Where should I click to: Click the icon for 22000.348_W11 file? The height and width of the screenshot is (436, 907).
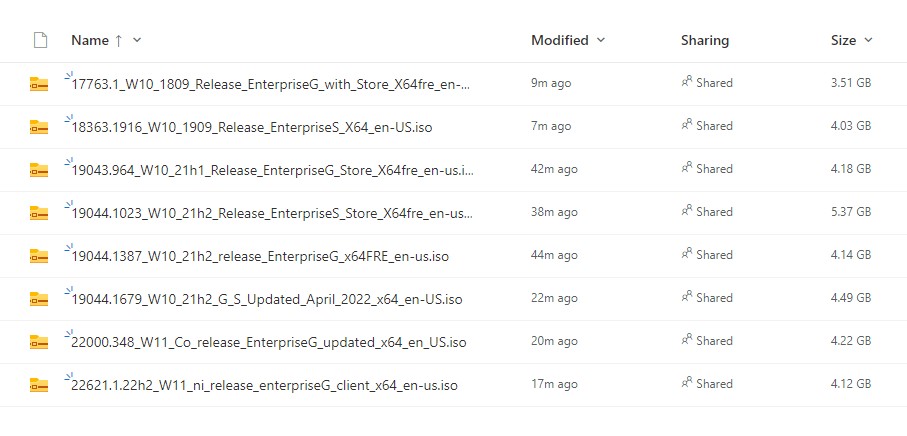tap(39, 342)
